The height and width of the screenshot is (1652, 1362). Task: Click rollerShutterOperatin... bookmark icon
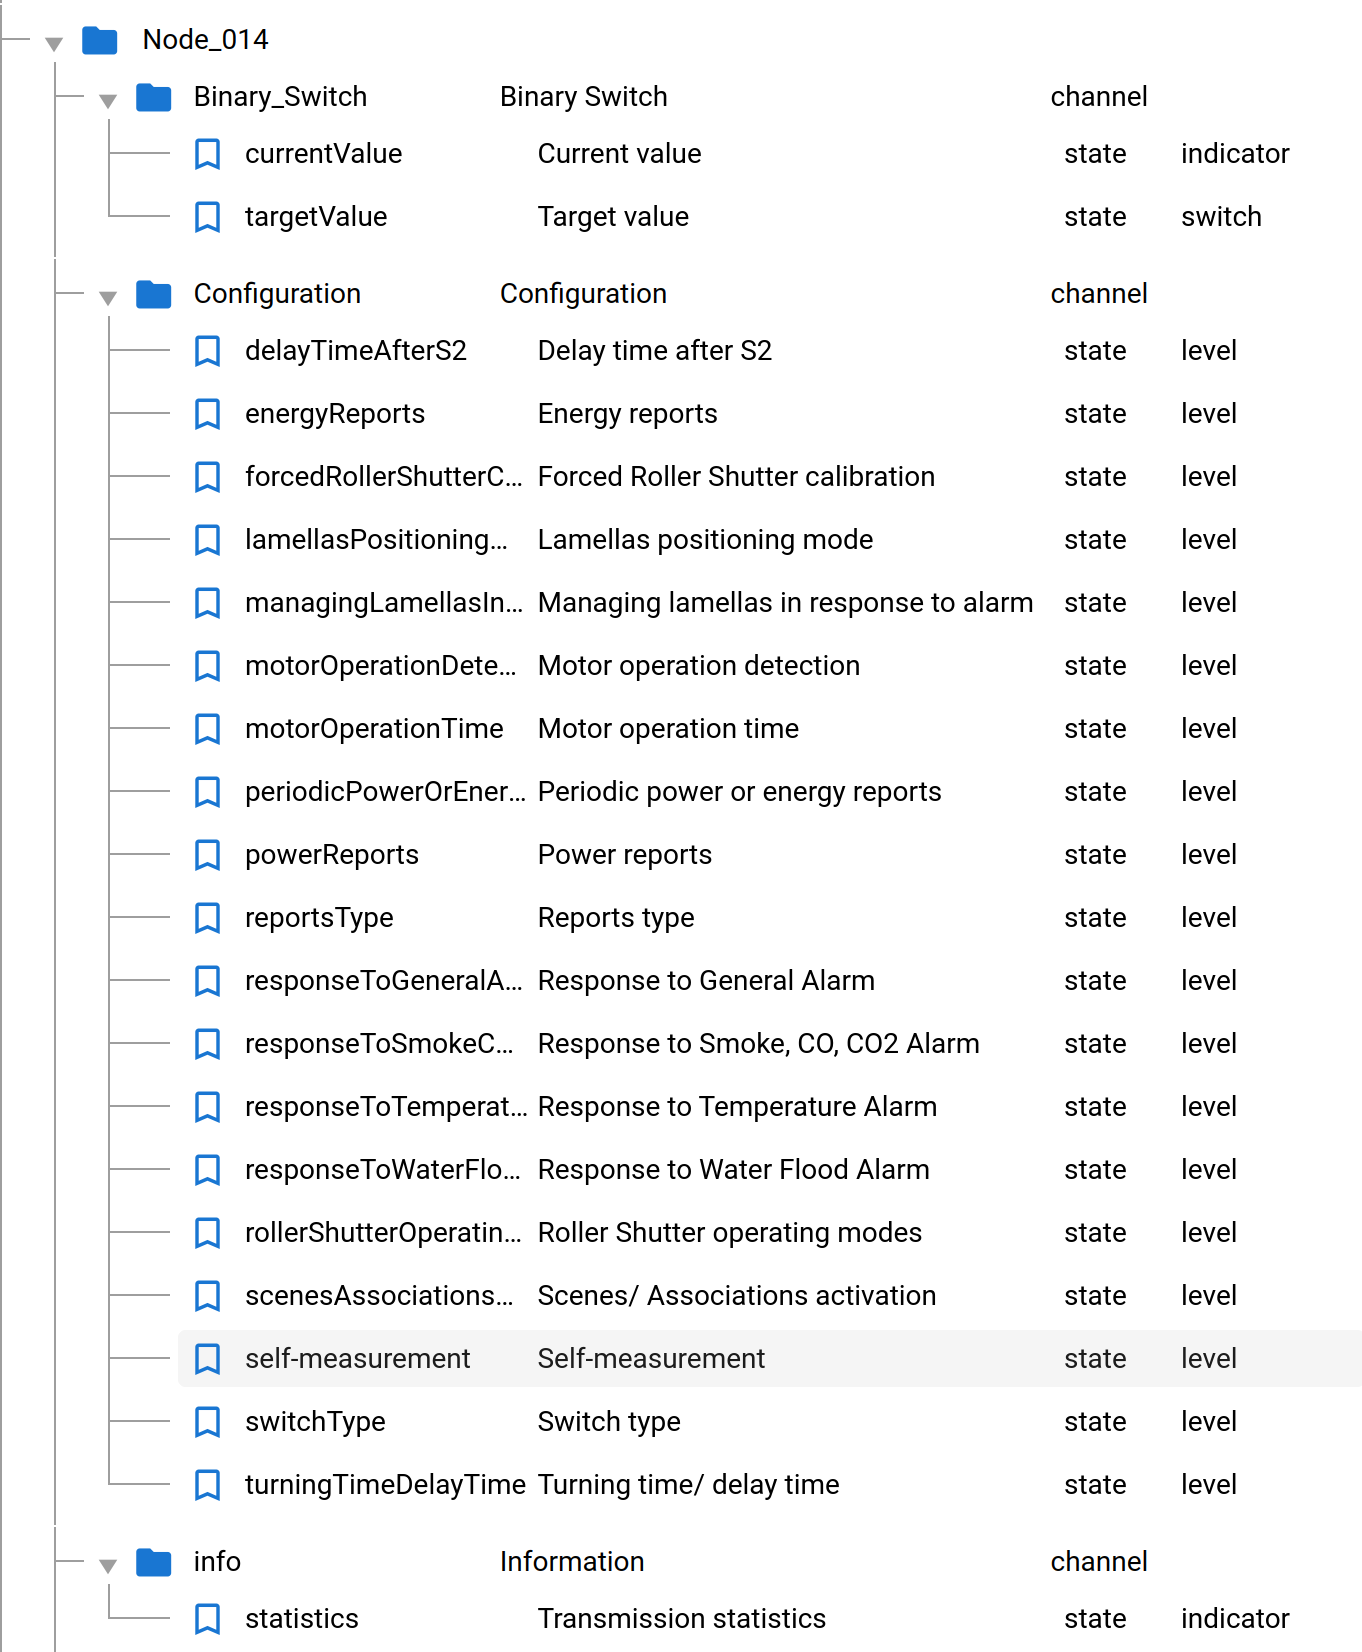(207, 1233)
